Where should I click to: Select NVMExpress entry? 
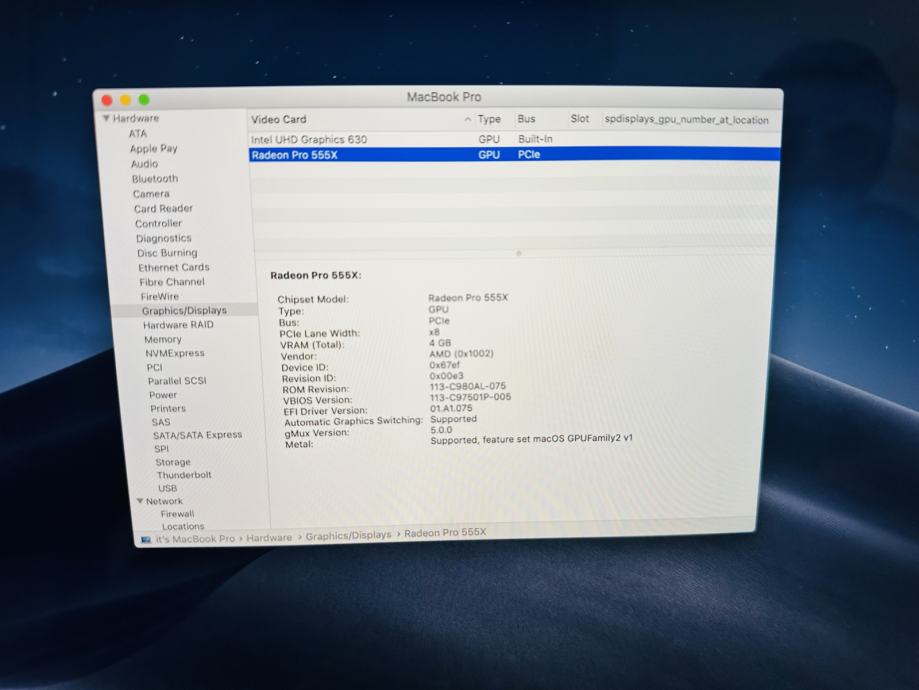click(x=175, y=353)
